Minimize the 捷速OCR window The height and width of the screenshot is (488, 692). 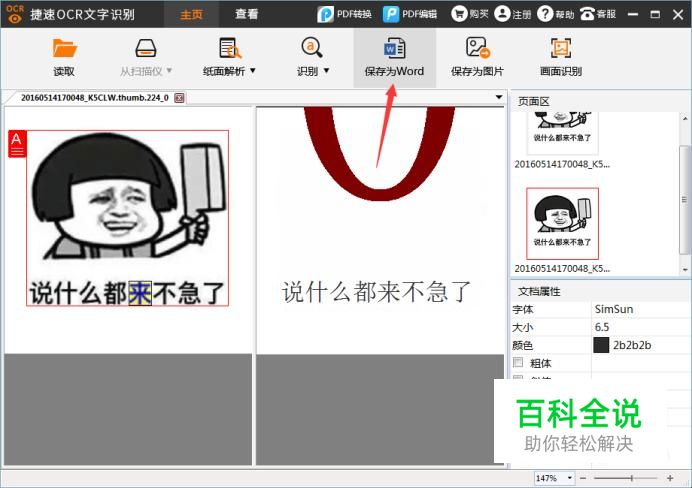pos(633,14)
